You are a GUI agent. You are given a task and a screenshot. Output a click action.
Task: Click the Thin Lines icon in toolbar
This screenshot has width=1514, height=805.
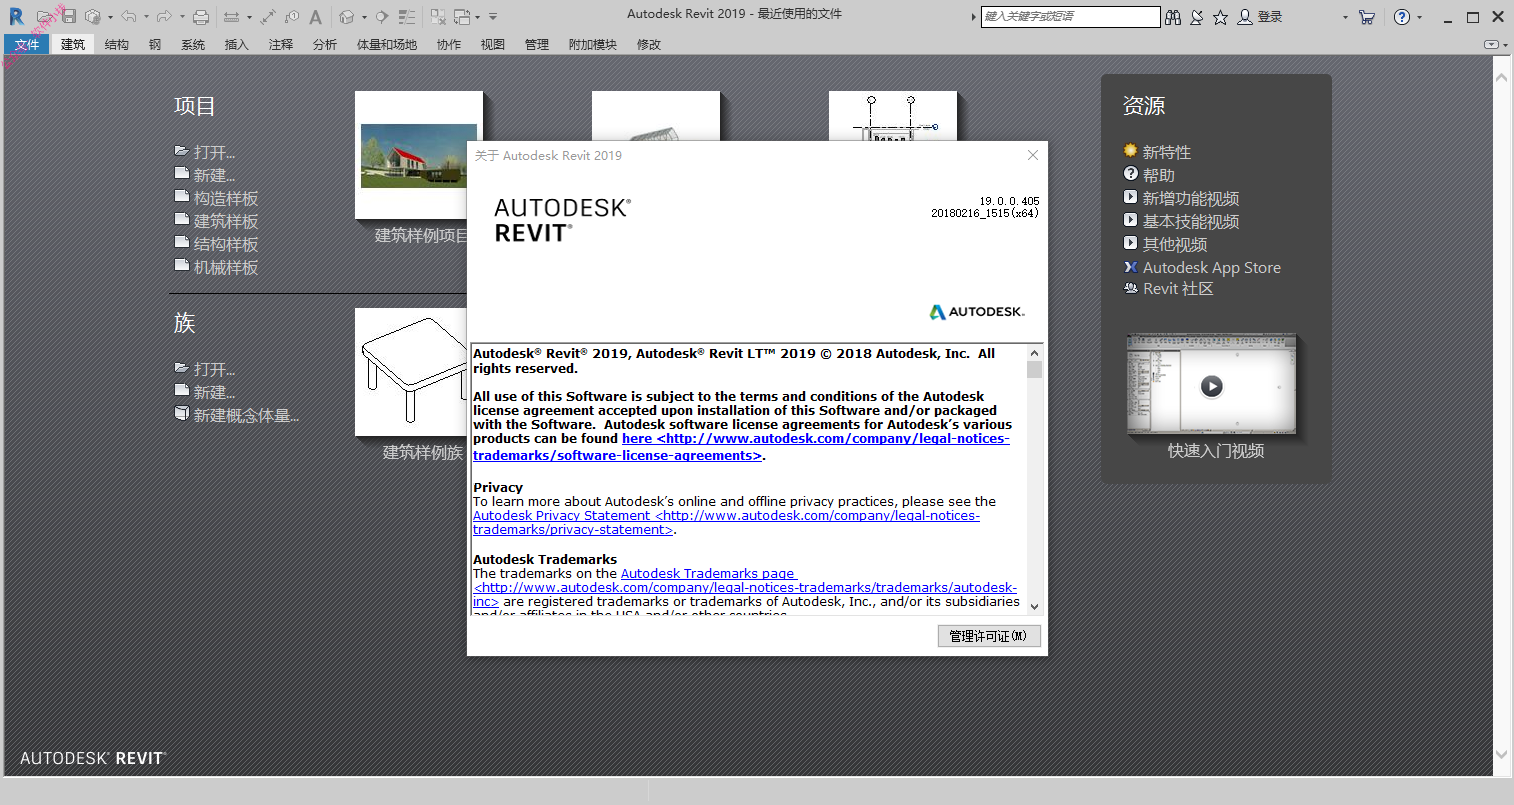(x=407, y=17)
